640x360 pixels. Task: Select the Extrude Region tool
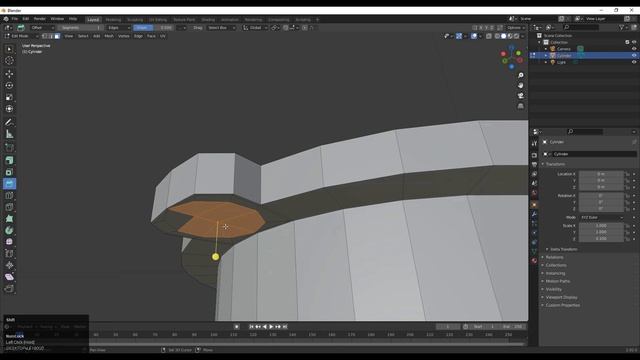[x=9, y=160]
